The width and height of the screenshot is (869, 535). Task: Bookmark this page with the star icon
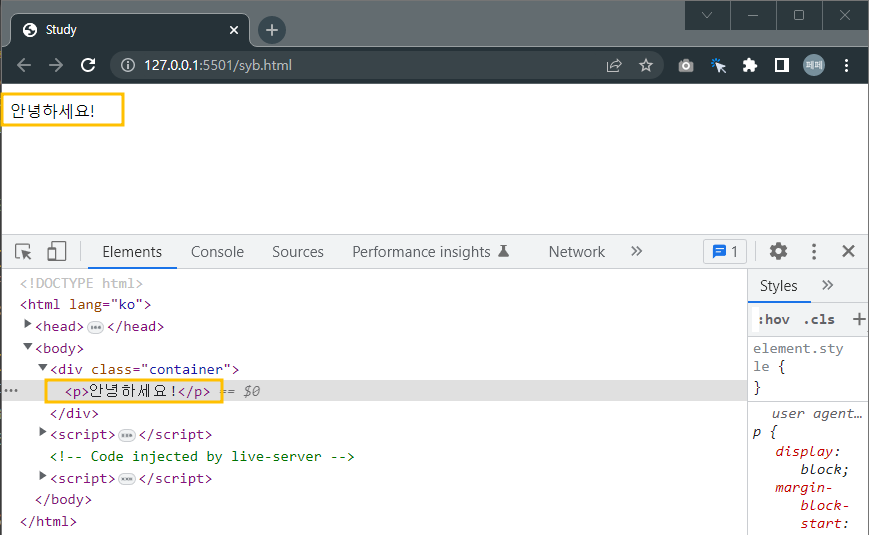pos(646,65)
